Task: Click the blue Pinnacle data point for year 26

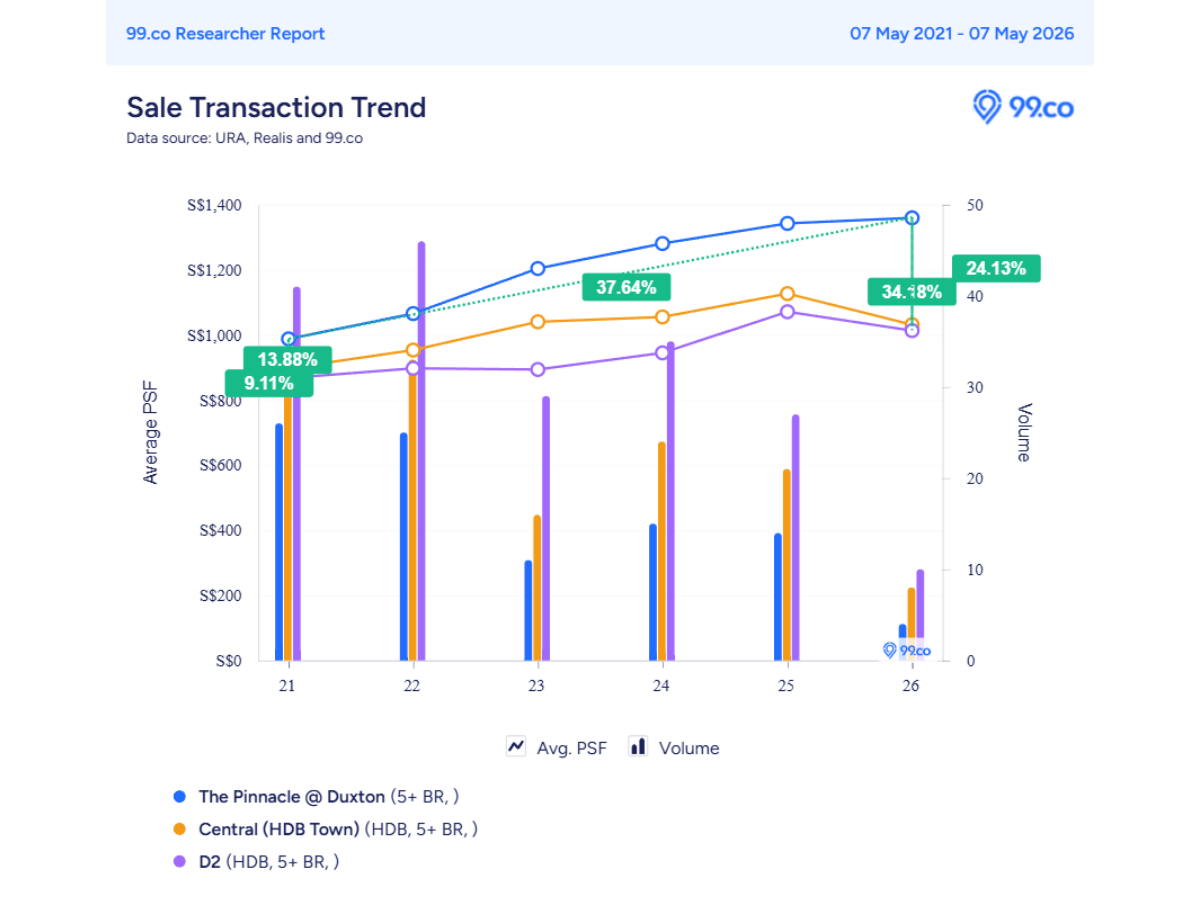Action: pyautogui.click(x=912, y=217)
